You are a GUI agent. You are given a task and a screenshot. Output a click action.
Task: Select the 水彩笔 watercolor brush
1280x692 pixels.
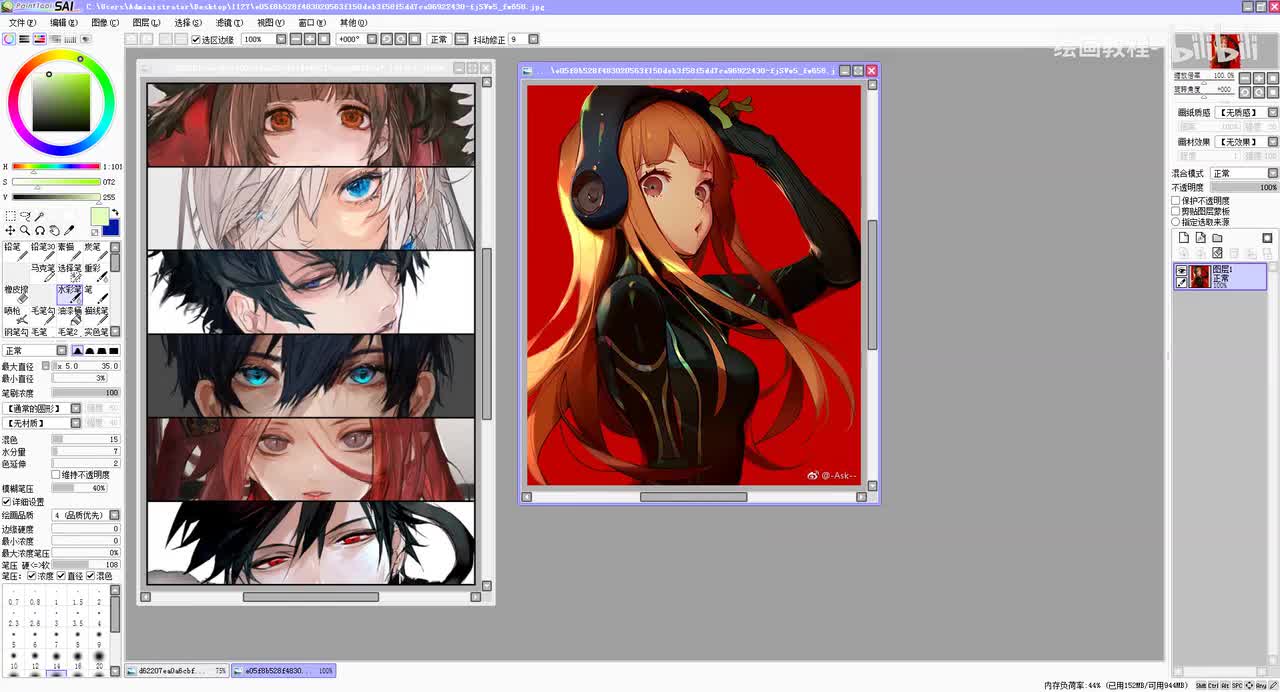pyautogui.click(x=69, y=294)
